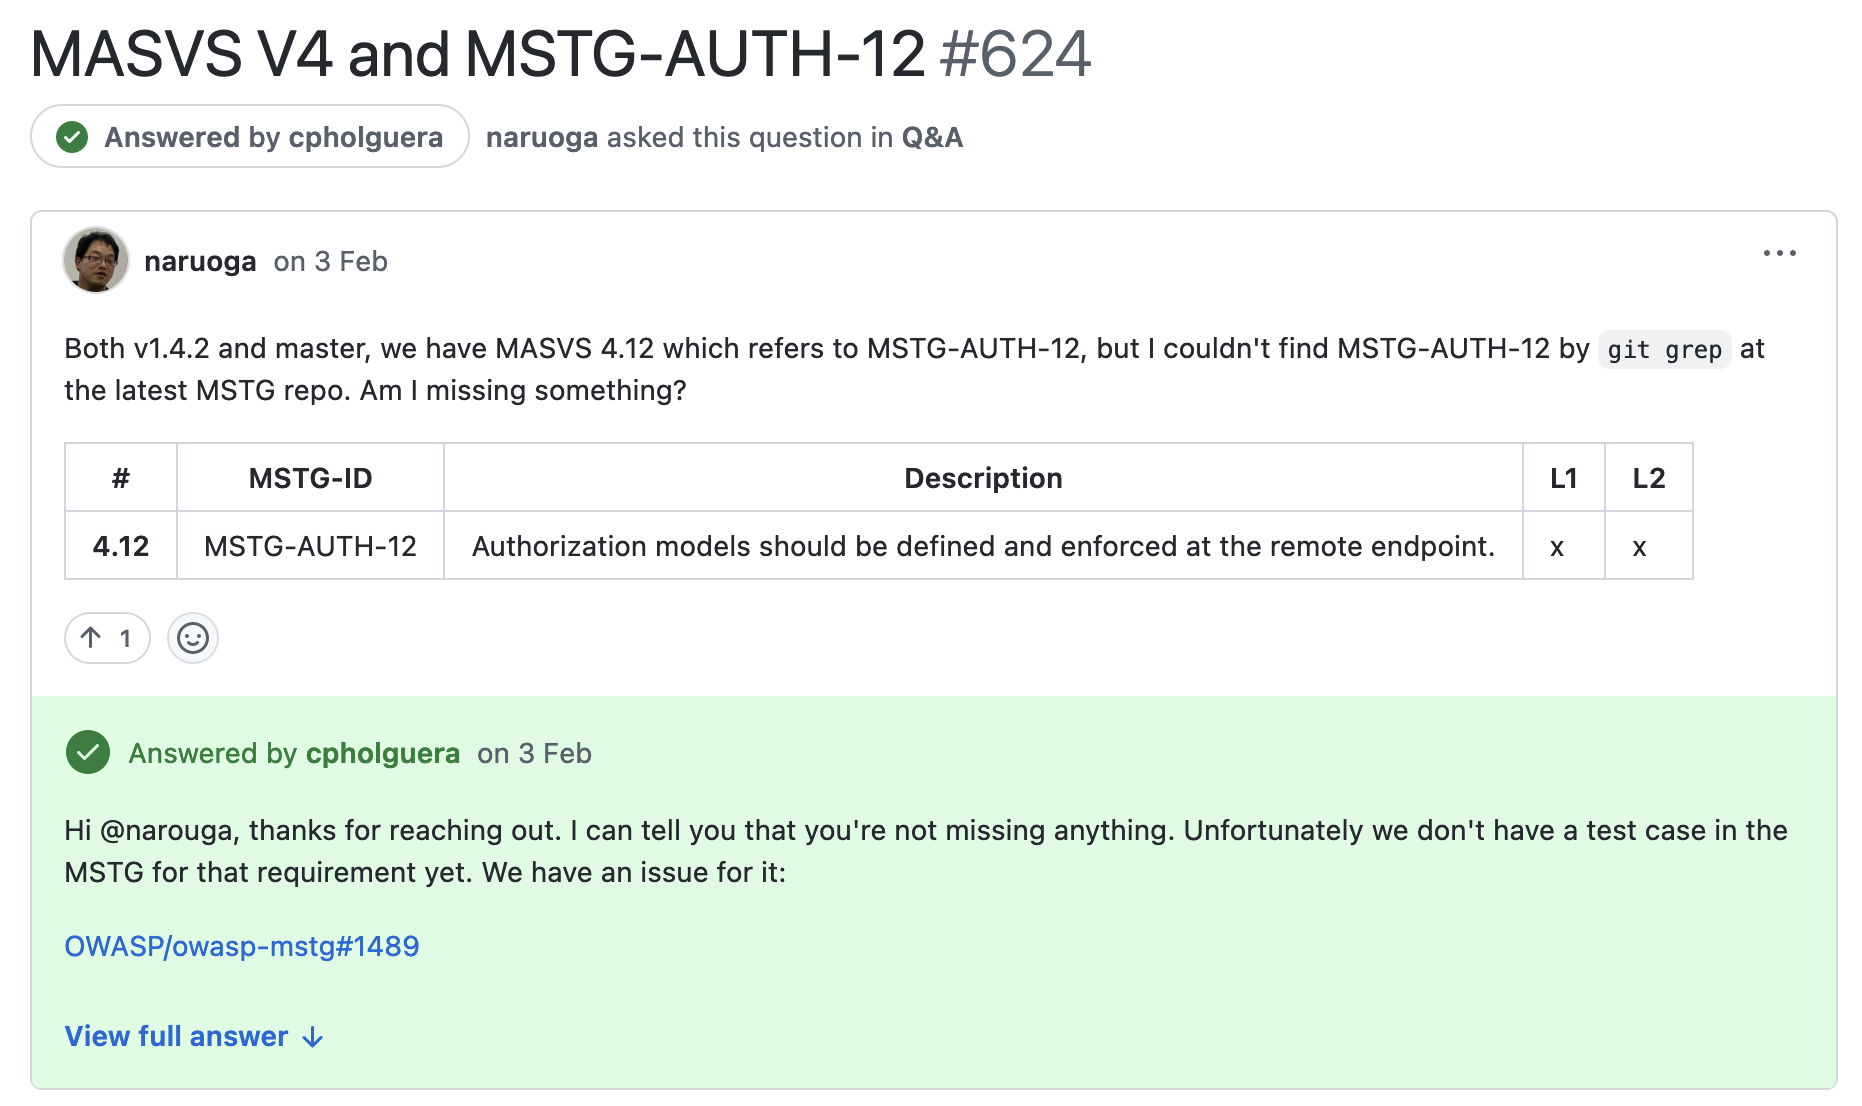Click naruoga's profile avatar
This screenshot has height=1106, width=1862.
coord(96,260)
